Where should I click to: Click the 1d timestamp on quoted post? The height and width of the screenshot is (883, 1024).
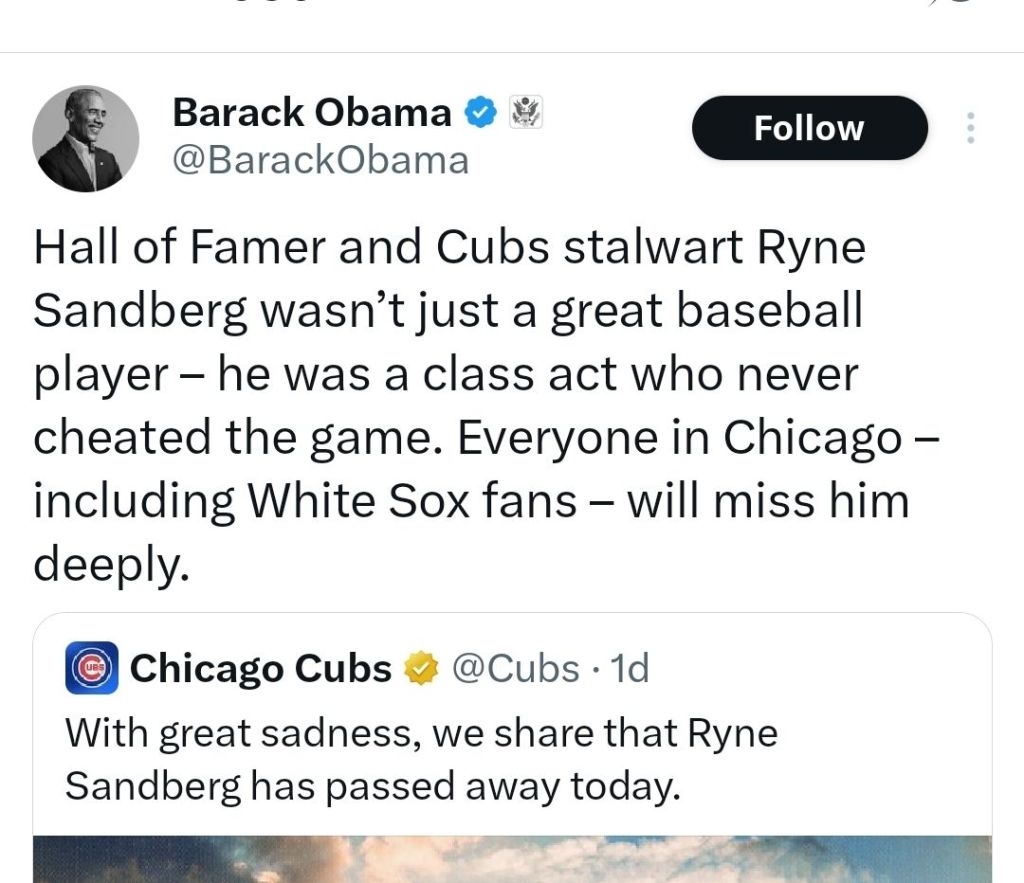[x=629, y=668]
